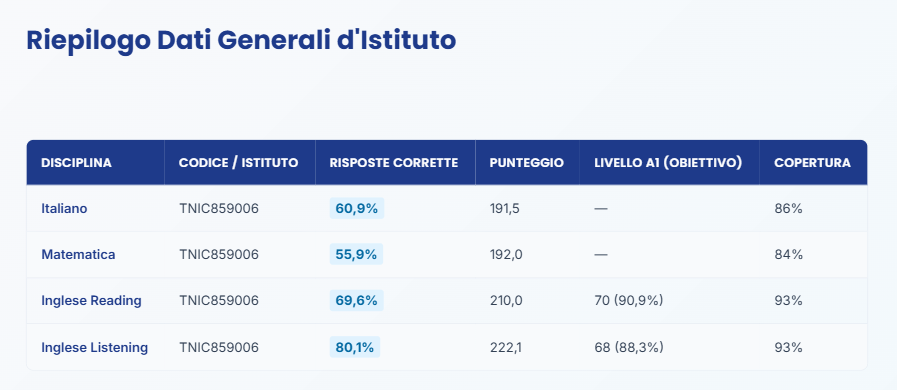This screenshot has height=390, width=897.
Task: Select the 191,5 score cell
Action: pos(505,209)
